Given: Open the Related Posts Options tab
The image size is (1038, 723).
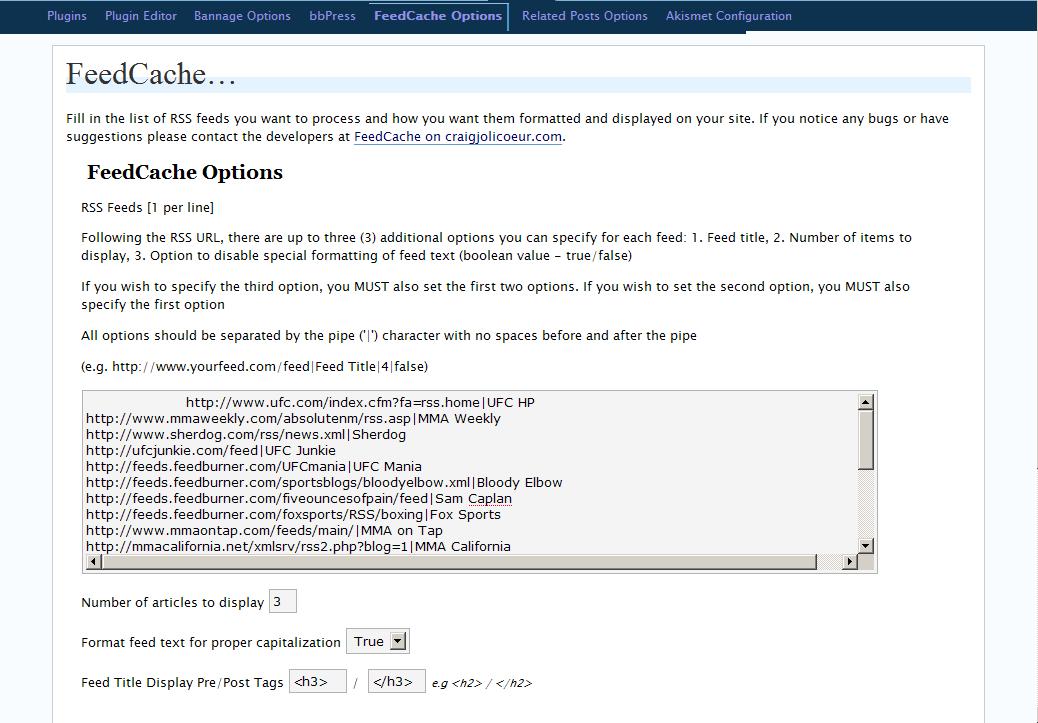Looking at the screenshot, I should point(585,16).
